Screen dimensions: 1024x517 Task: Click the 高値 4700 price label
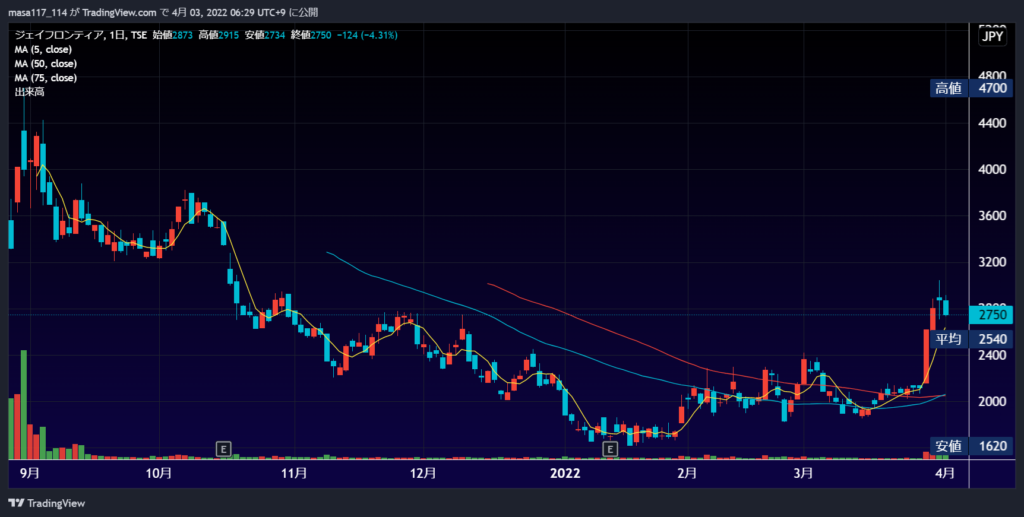971,88
